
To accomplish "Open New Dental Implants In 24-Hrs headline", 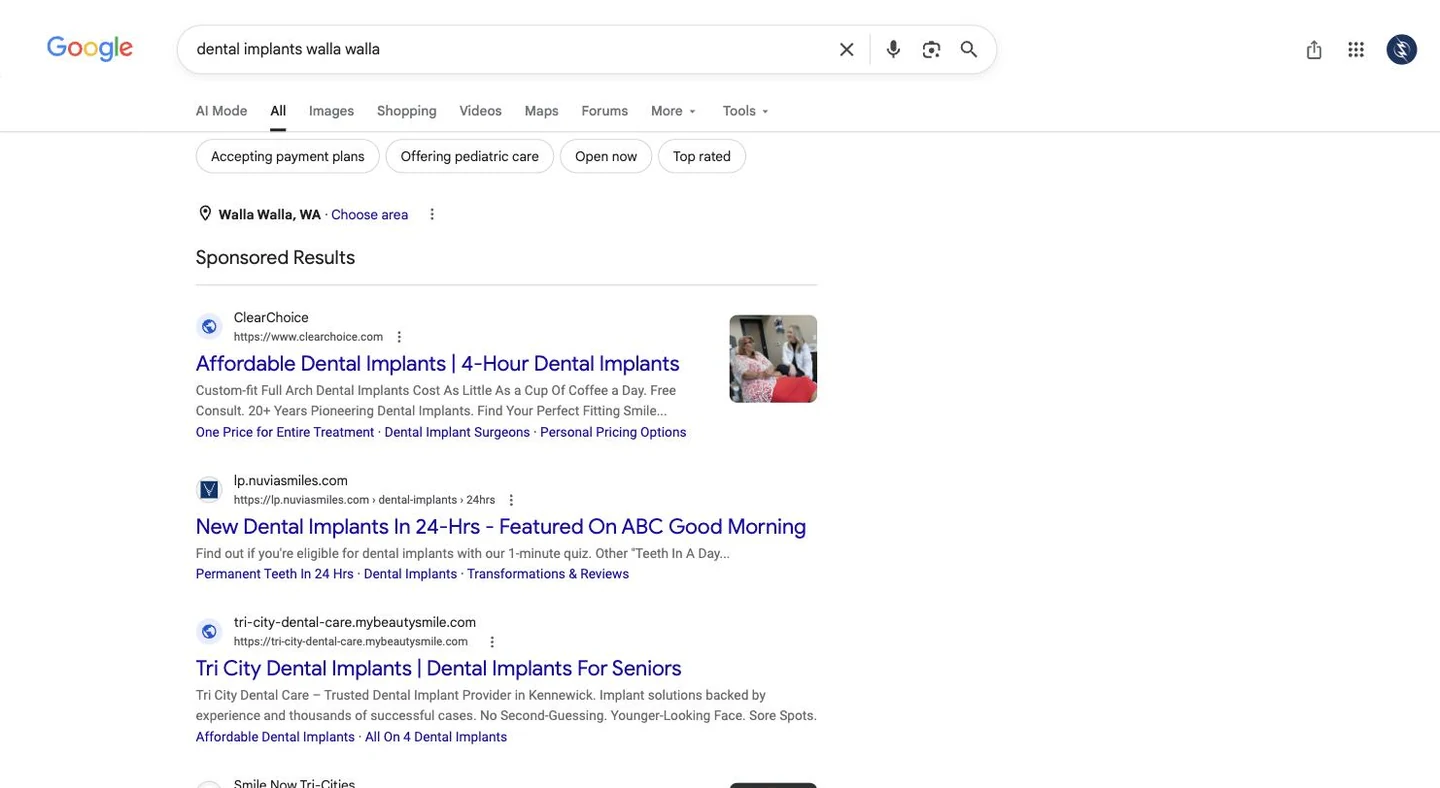I will (x=500, y=527).
